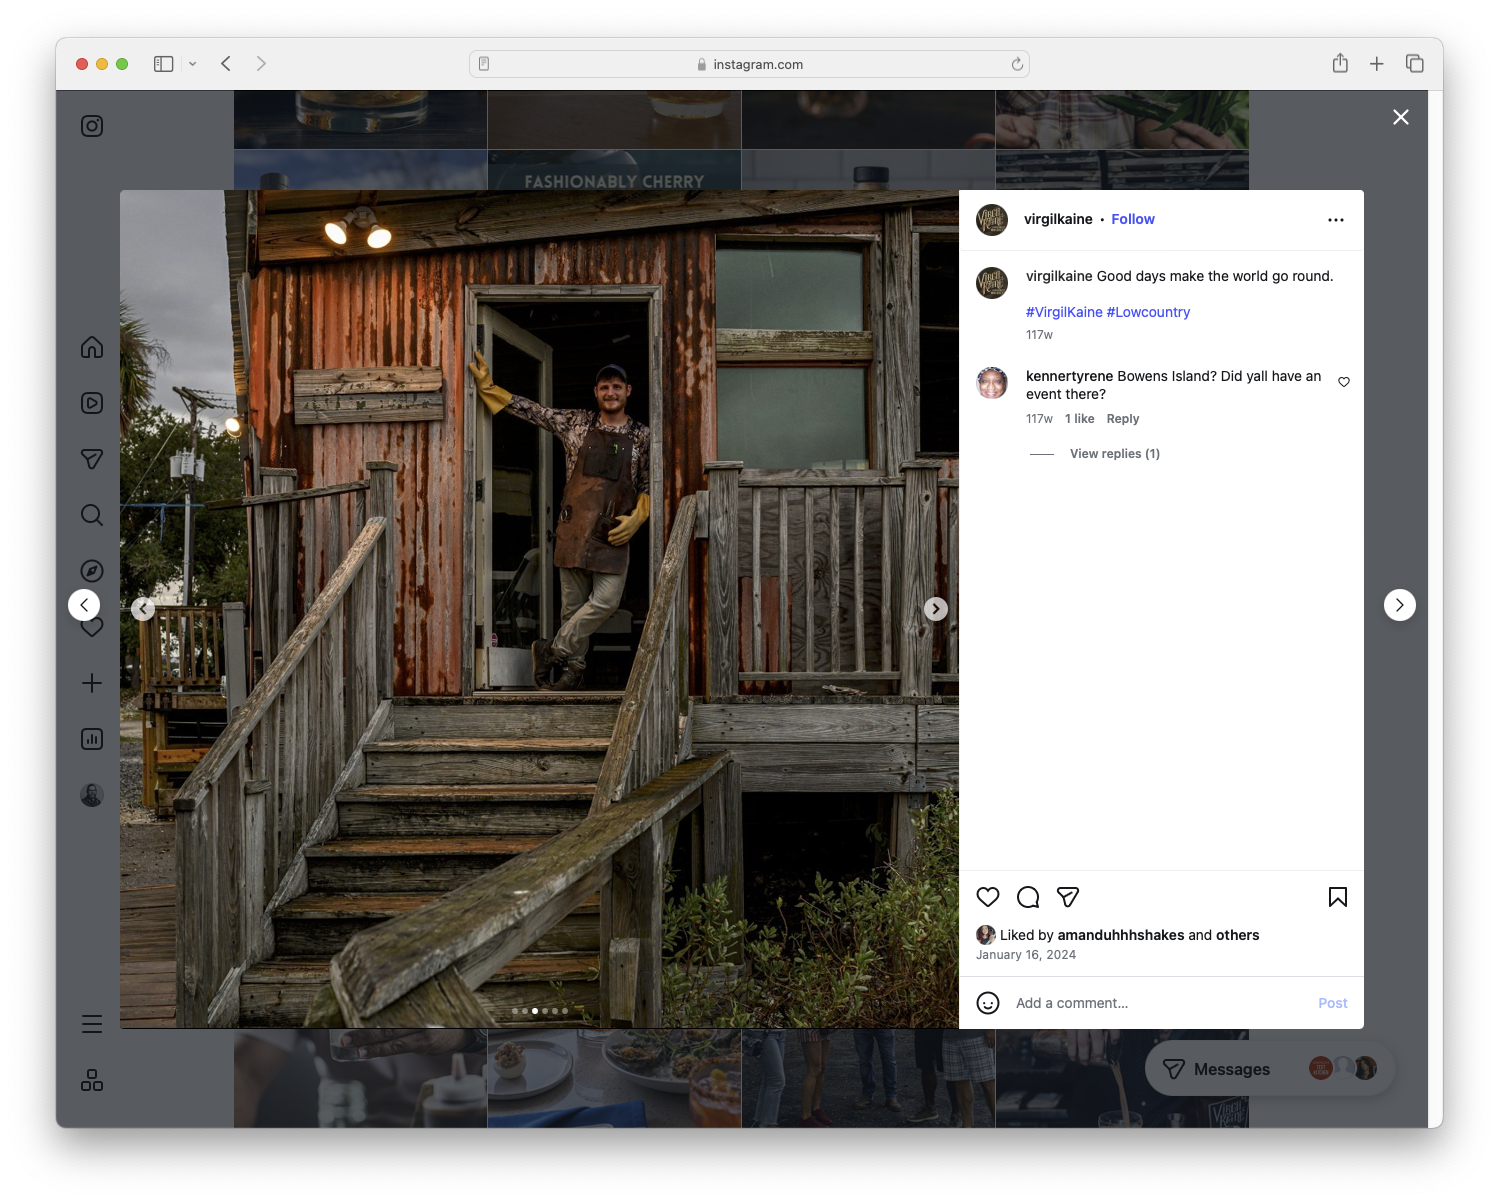Open Search in the sidebar
Viewport: 1499px width, 1202px height.
[x=92, y=515]
